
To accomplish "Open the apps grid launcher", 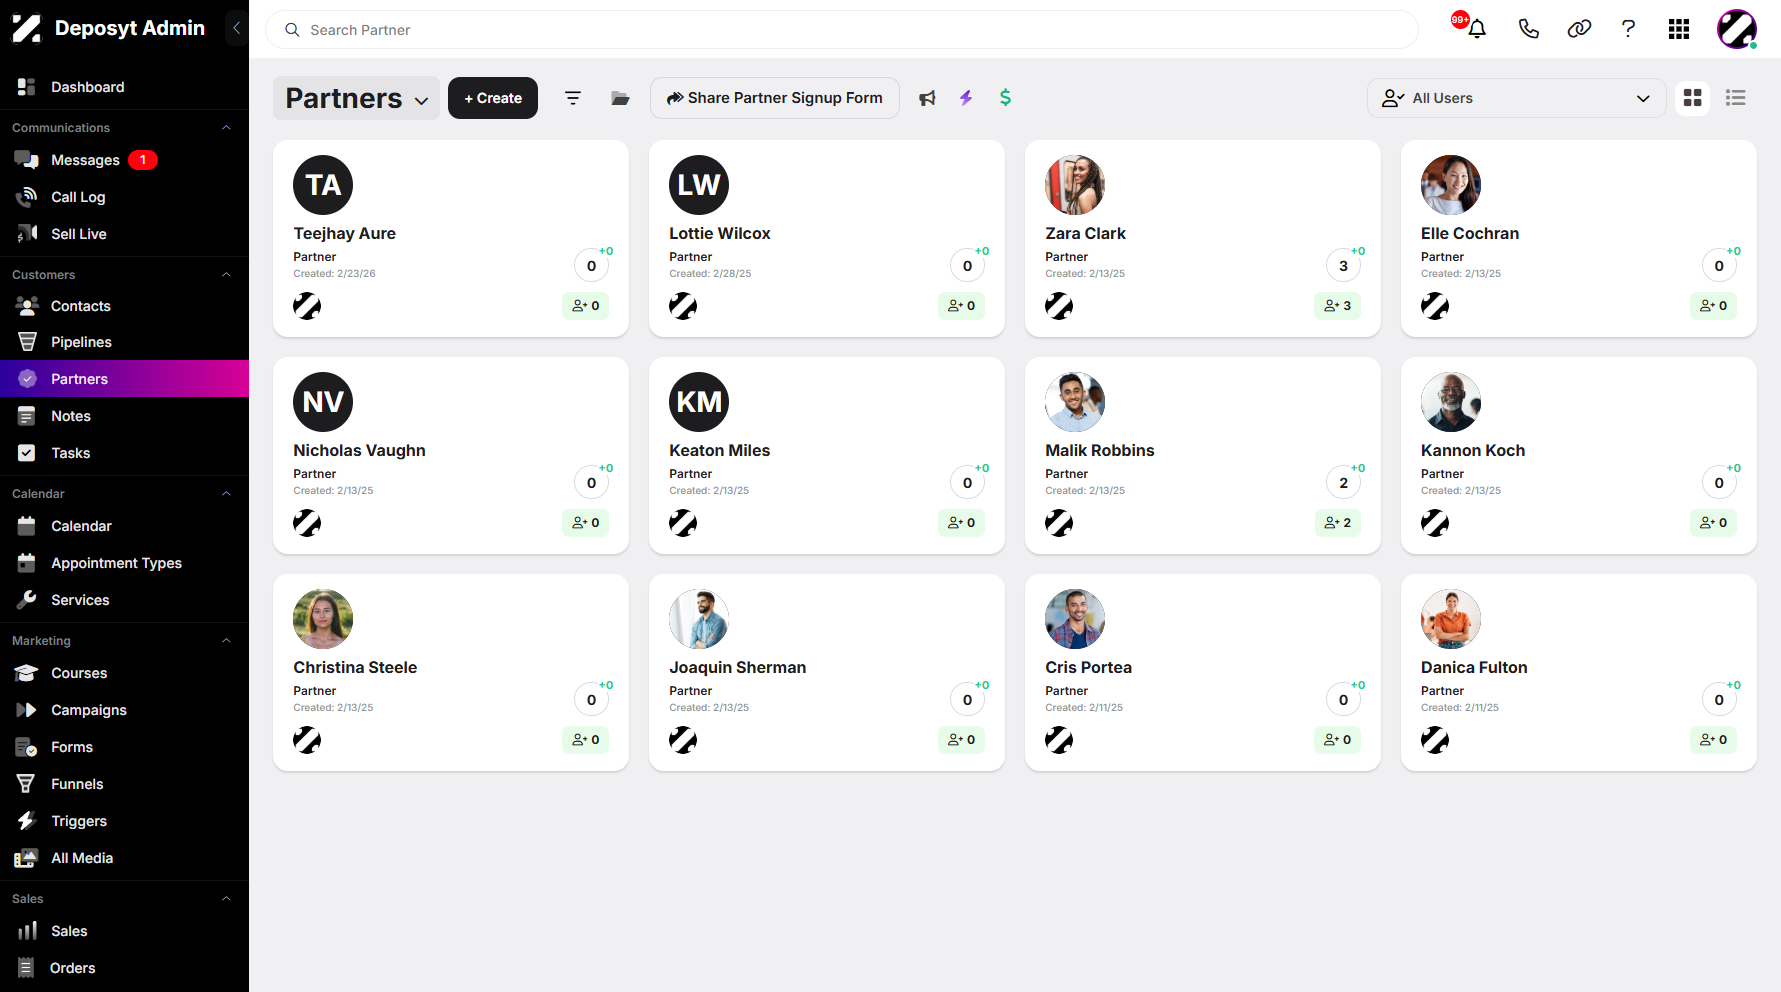I will 1679,29.
